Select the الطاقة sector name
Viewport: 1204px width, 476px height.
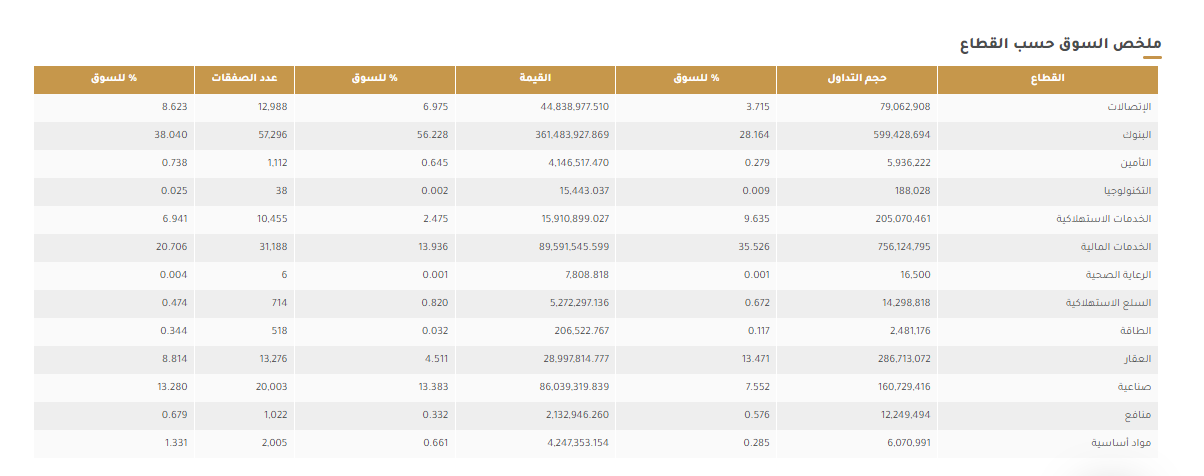click(x=1138, y=330)
